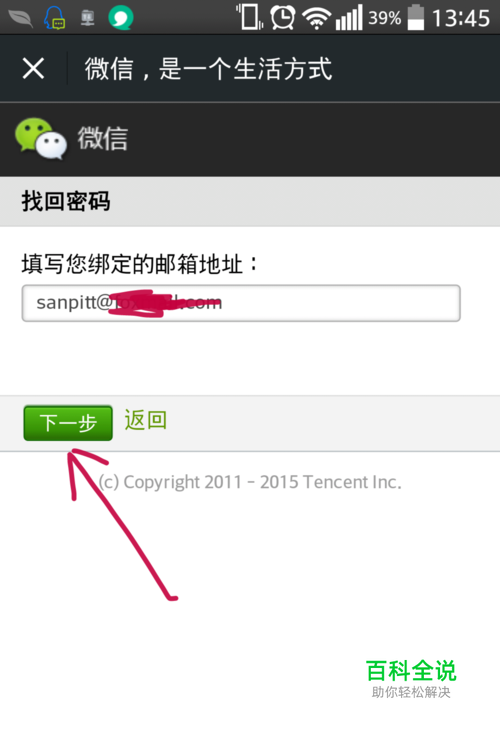Tap the vibrate mode status icon

pos(249,17)
